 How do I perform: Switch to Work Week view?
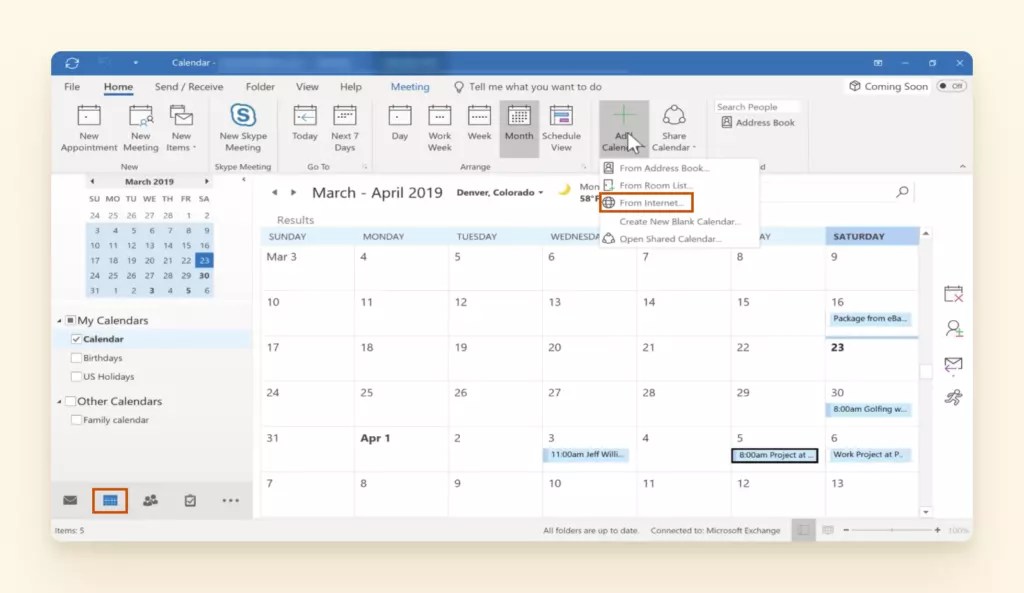(439, 124)
